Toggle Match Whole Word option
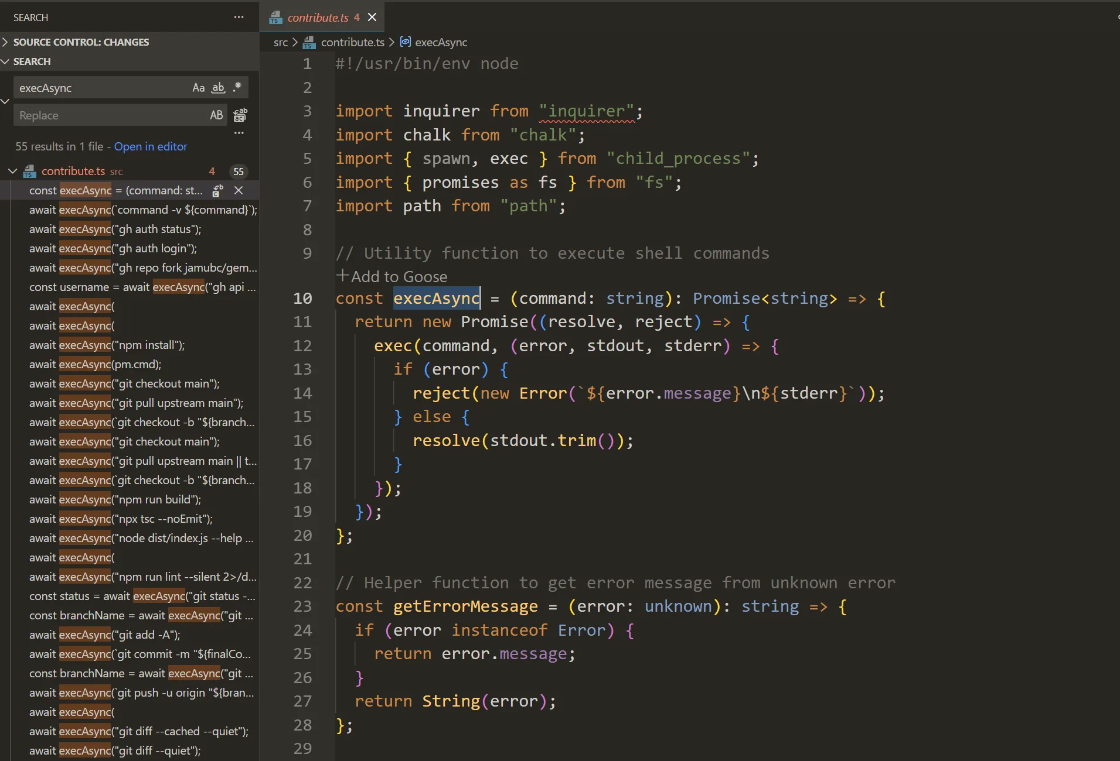 coord(218,88)
